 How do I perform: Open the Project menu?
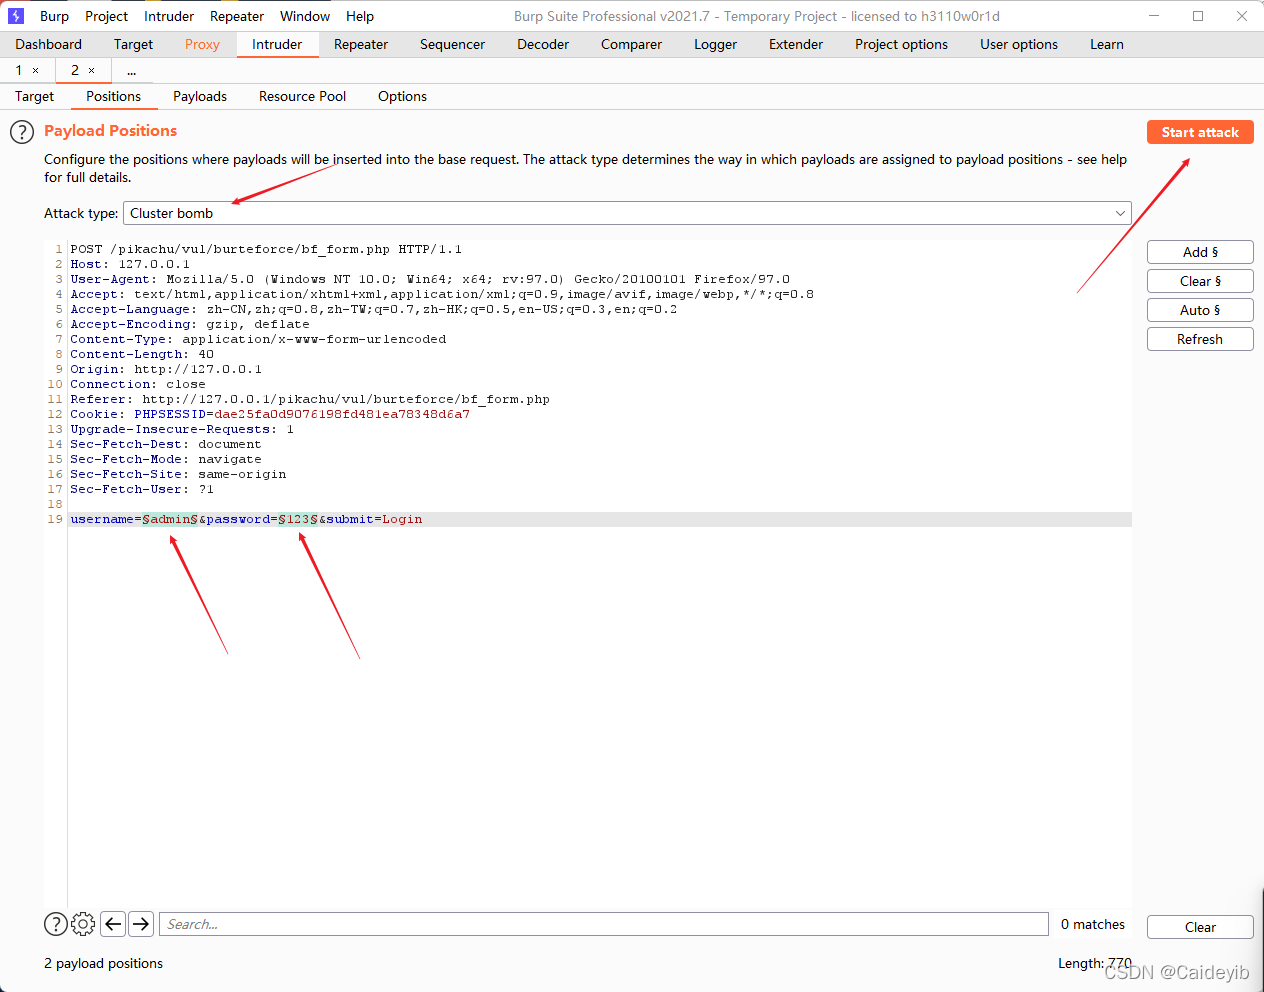[106, 16]
